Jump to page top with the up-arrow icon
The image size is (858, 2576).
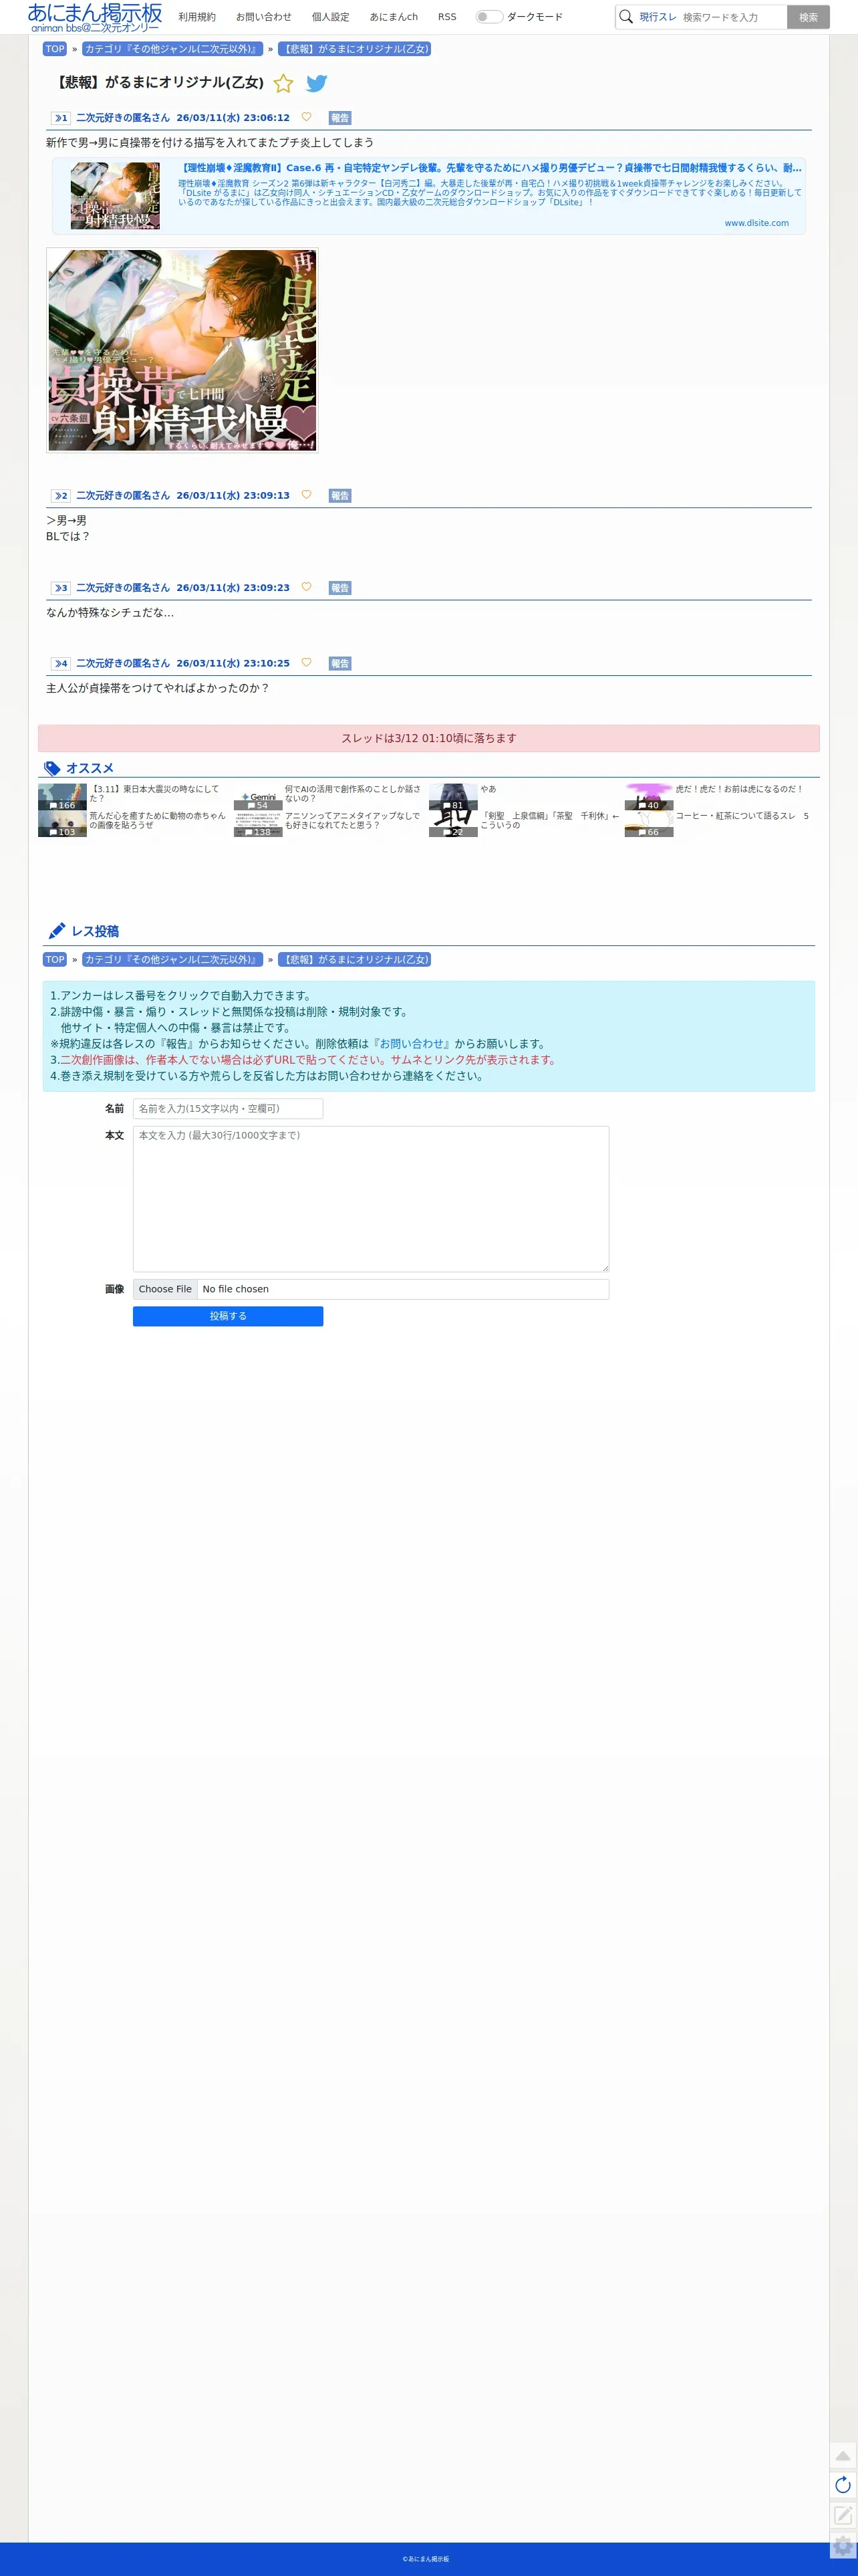click(843, 2456)
